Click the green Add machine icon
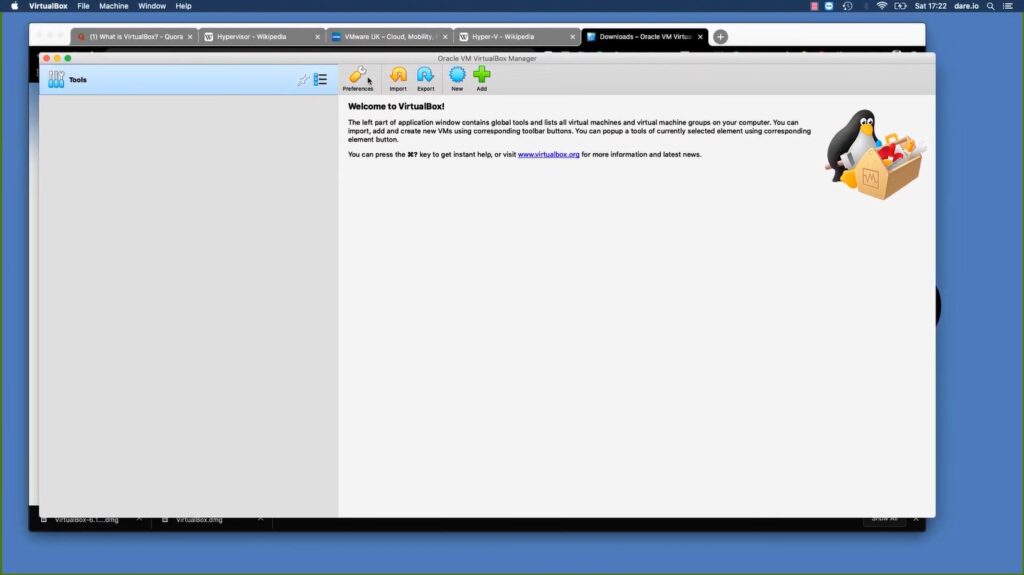 point(481,79)
